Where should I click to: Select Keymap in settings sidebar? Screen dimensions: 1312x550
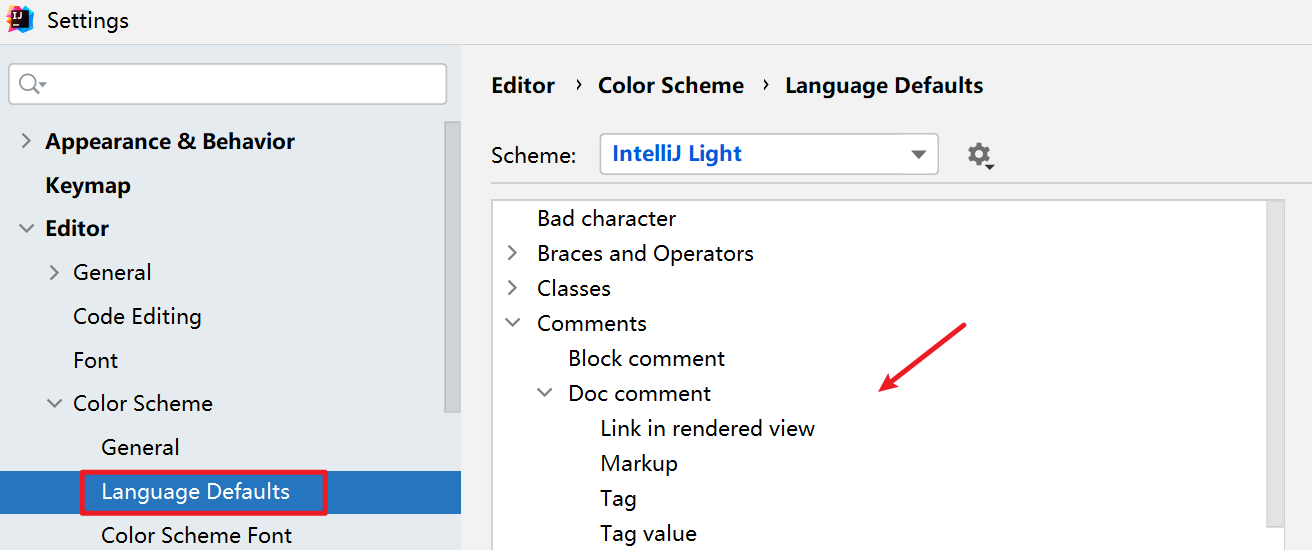pos(88,185)
